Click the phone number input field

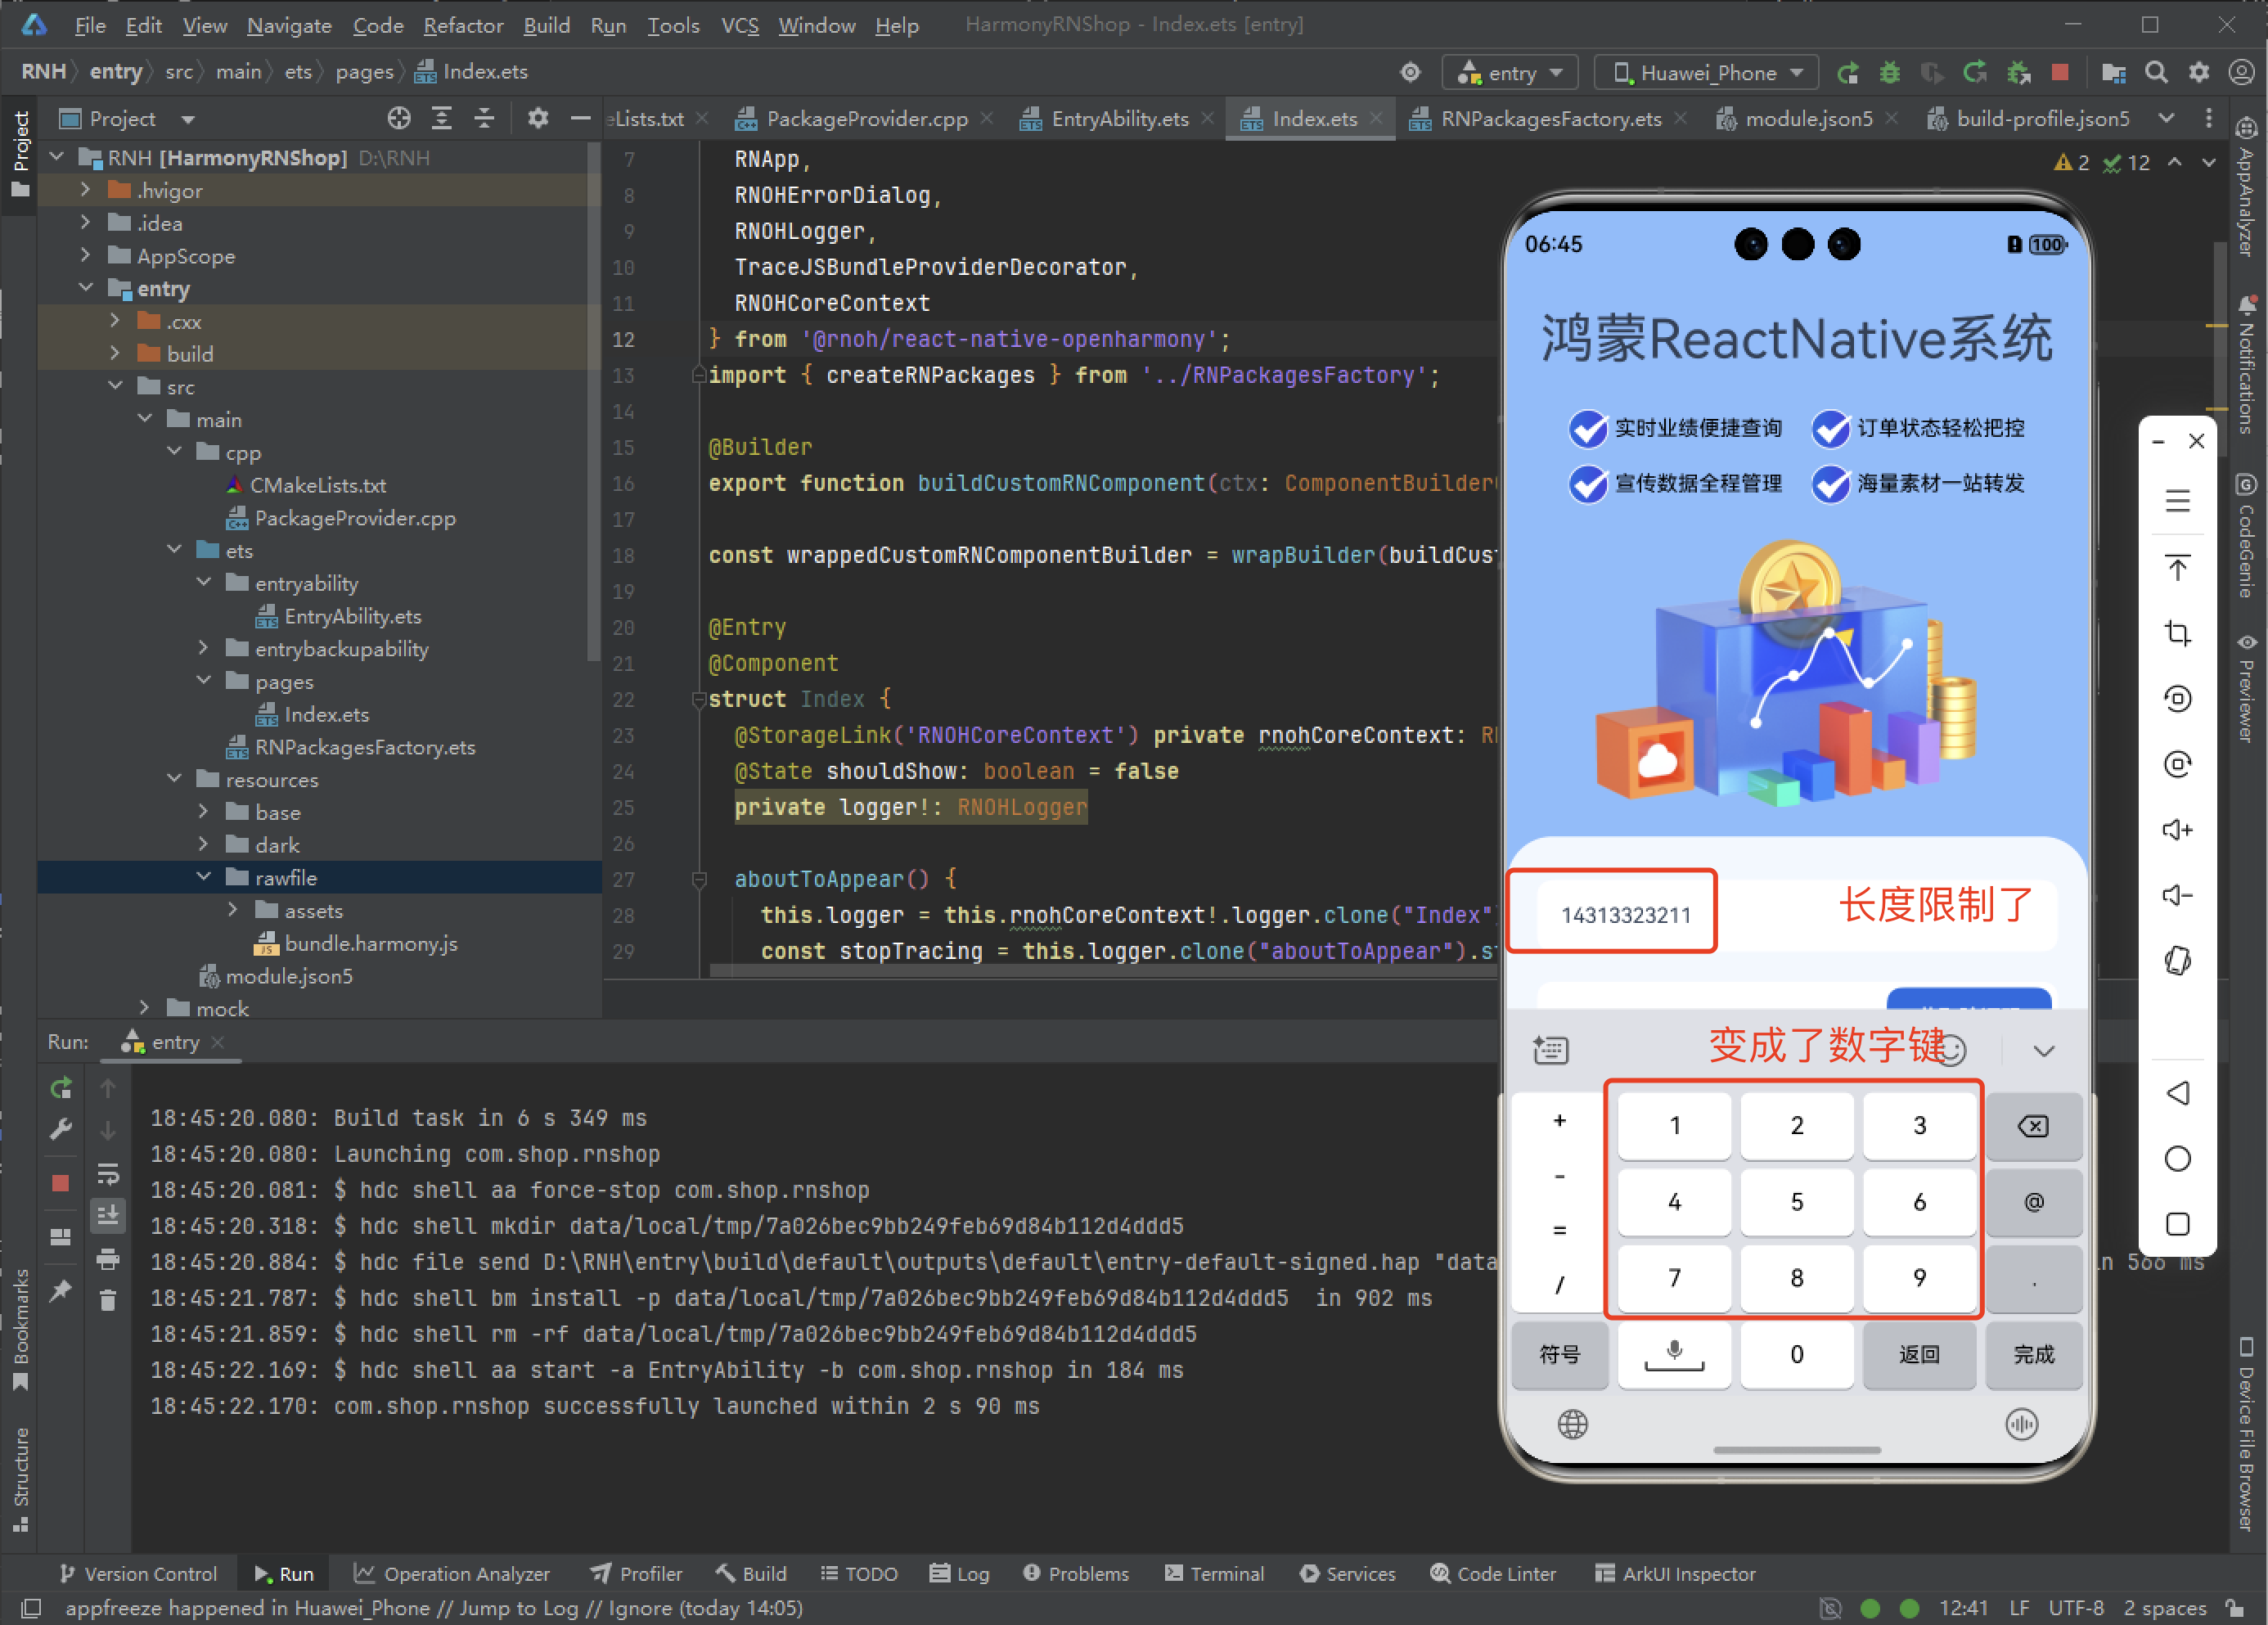(1624, 914)
